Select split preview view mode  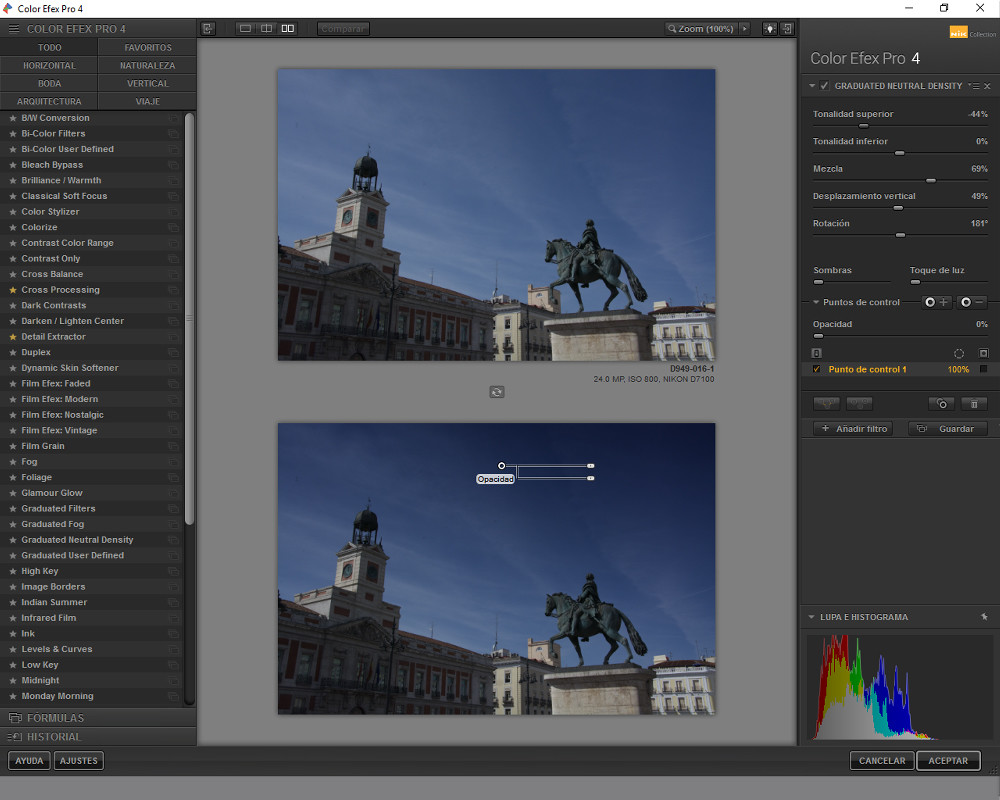(266, 28)
